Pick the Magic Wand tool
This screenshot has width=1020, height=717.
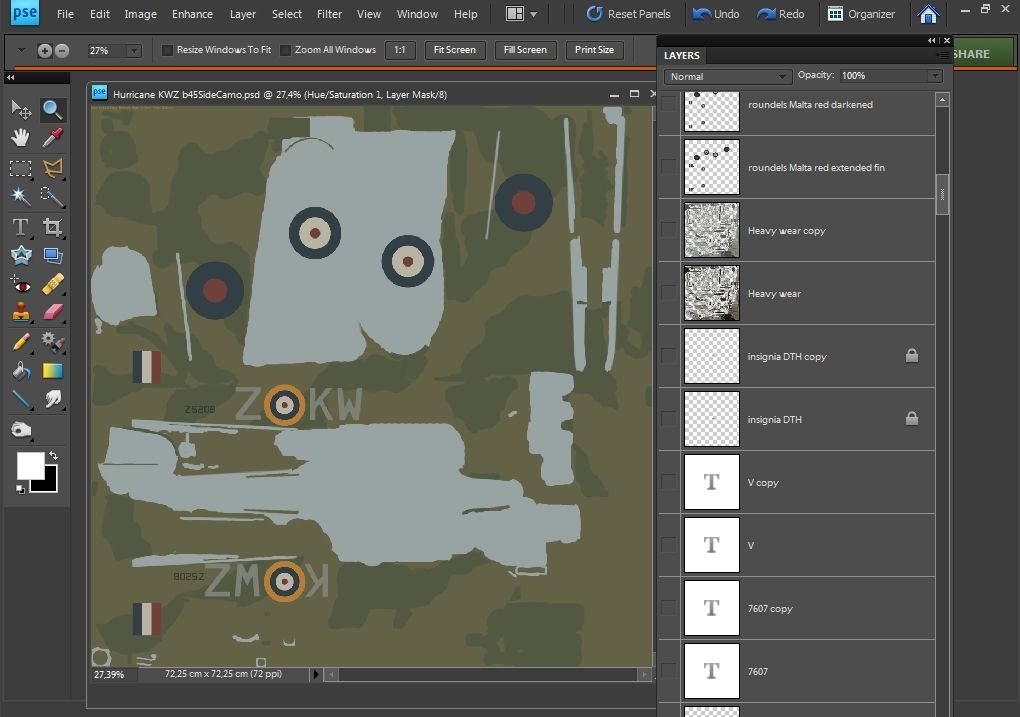coord(20,196)
